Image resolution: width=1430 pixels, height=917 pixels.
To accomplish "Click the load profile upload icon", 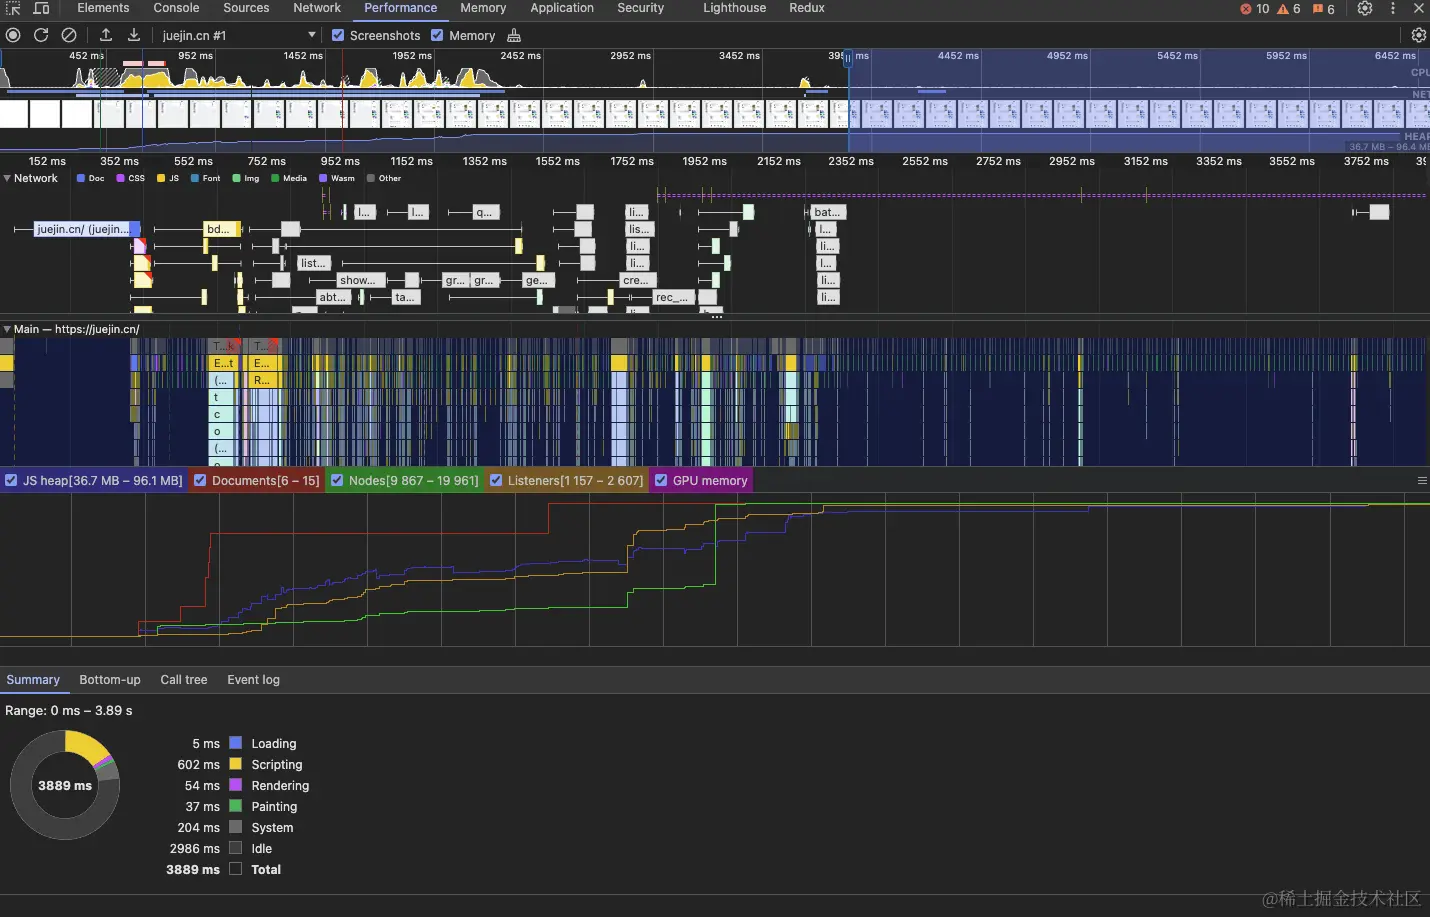I will [x=106, y=35].
